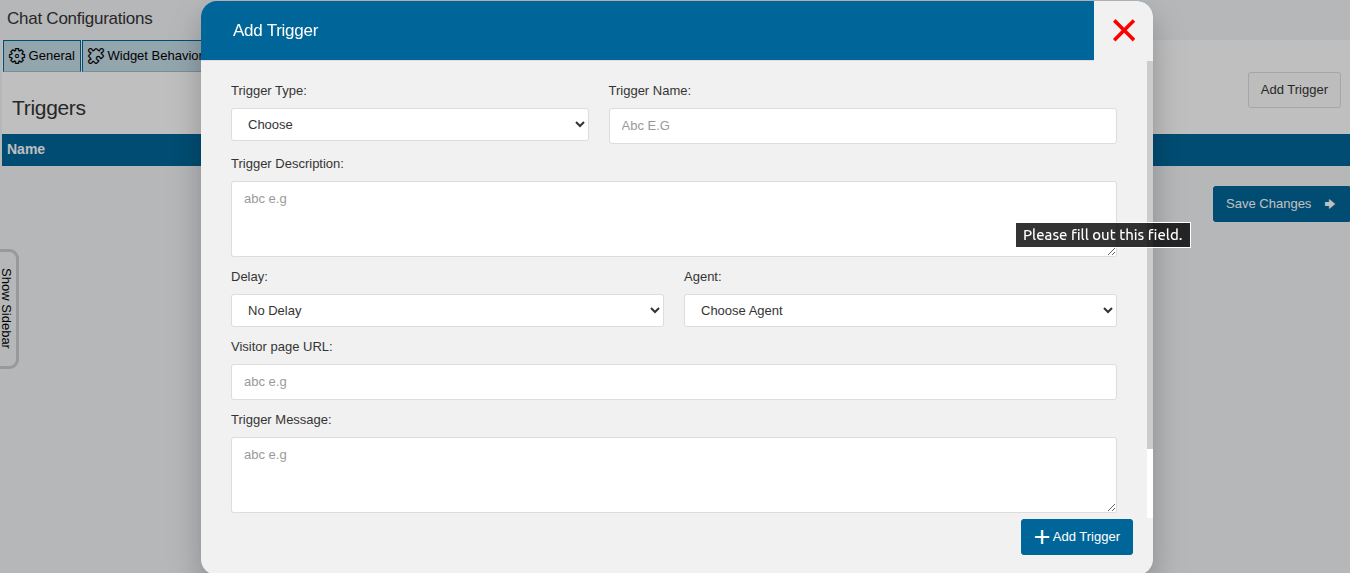This screenshot has width=1350, height=573.
Task: Click the arrow icon on Save Changes
Action: 1330,204
